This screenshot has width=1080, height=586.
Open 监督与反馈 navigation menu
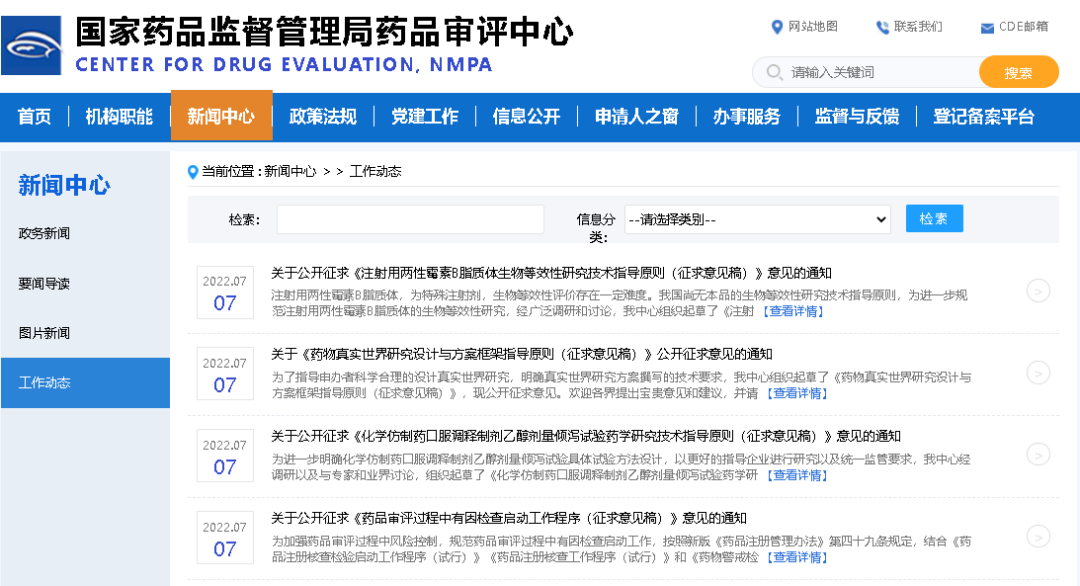tap(857, 117)
